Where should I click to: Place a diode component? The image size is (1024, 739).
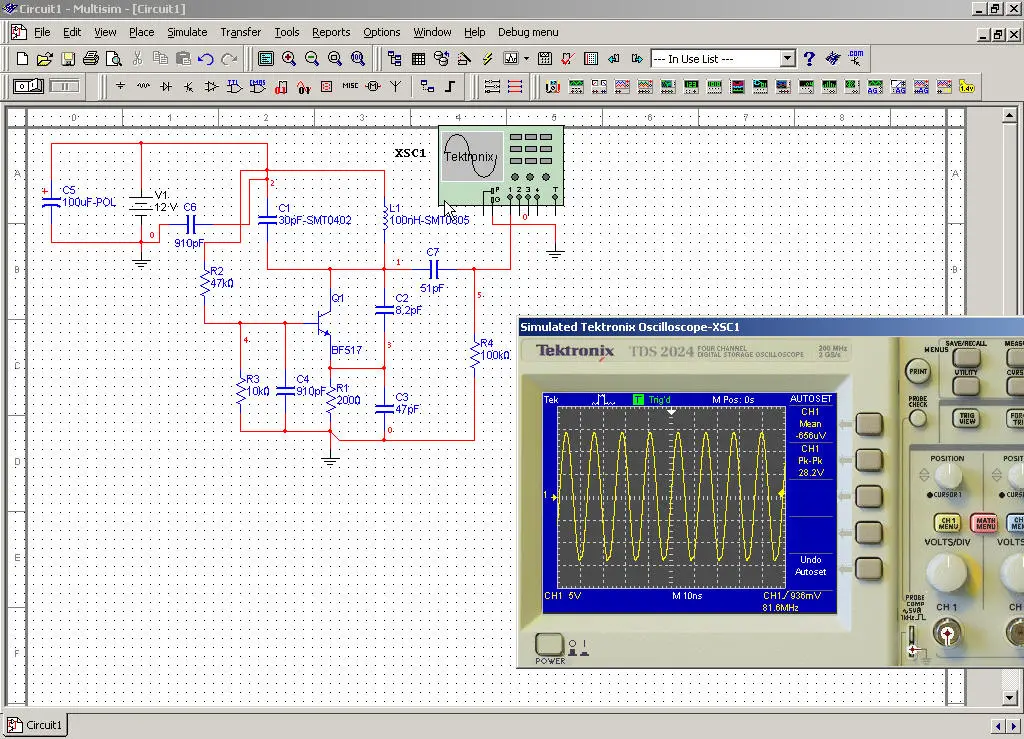coord(166,86)
